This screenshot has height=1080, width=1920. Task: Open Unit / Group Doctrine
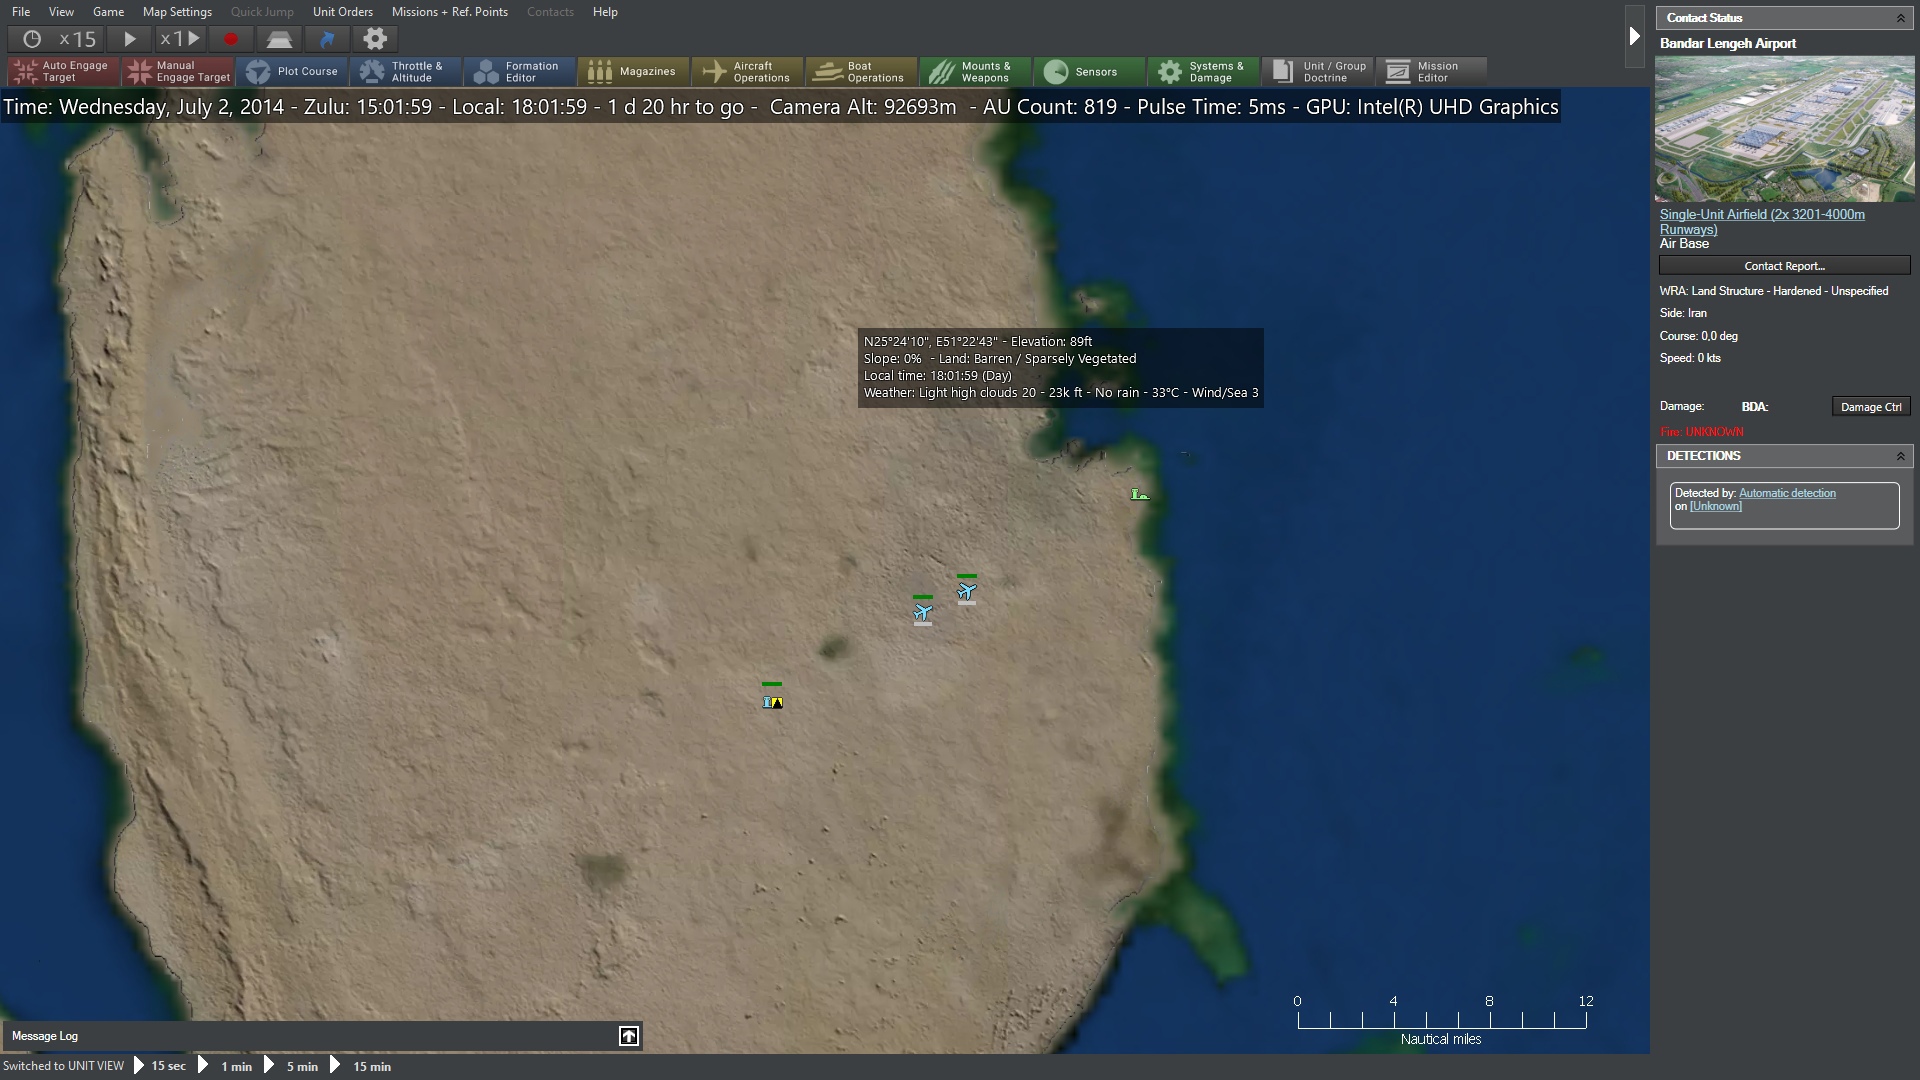1318,72
